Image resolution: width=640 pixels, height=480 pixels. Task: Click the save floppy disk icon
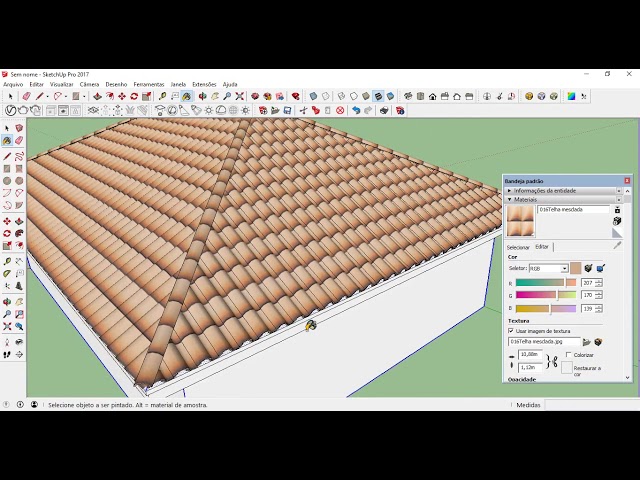[x=287, y=110]
